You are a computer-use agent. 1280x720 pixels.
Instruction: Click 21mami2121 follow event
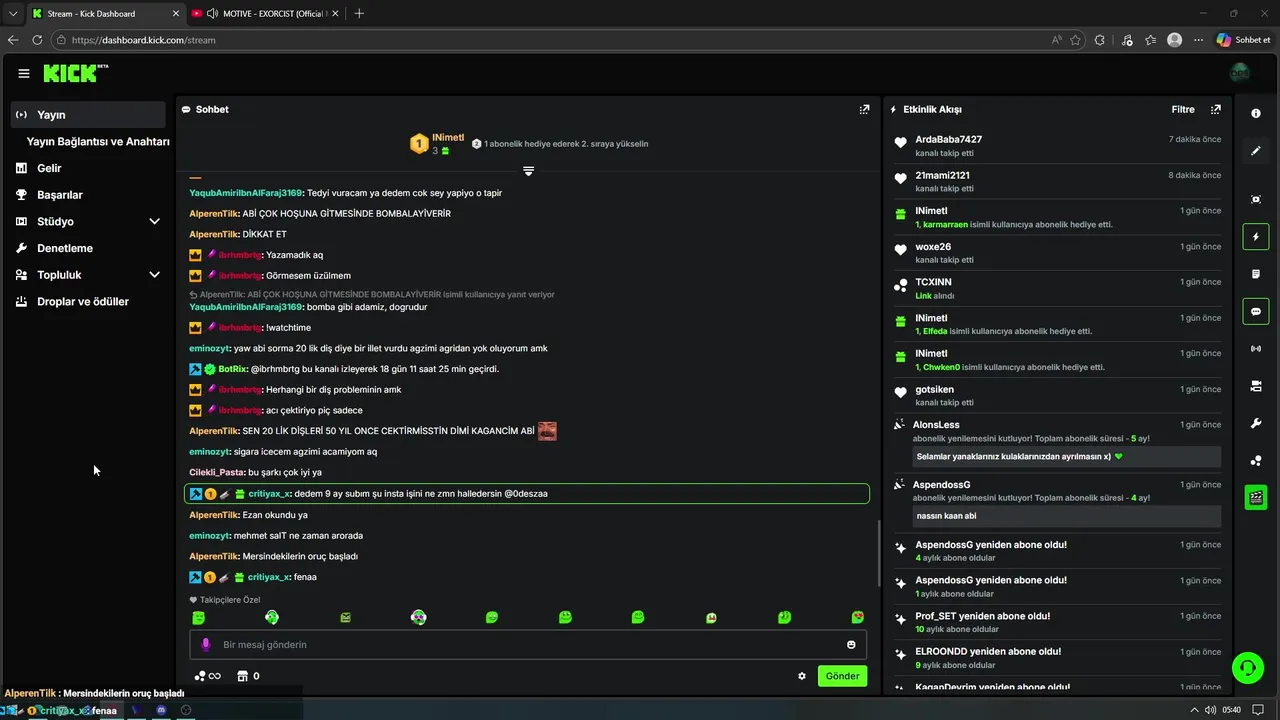(1057, 181)
